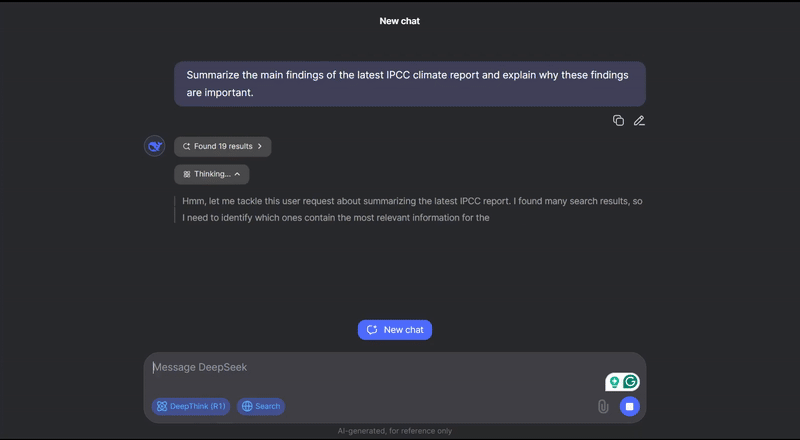Collapse the Thinking... section arrow
Image resolution: width=800 pixels, height=440 pixels.
[238, 174]
